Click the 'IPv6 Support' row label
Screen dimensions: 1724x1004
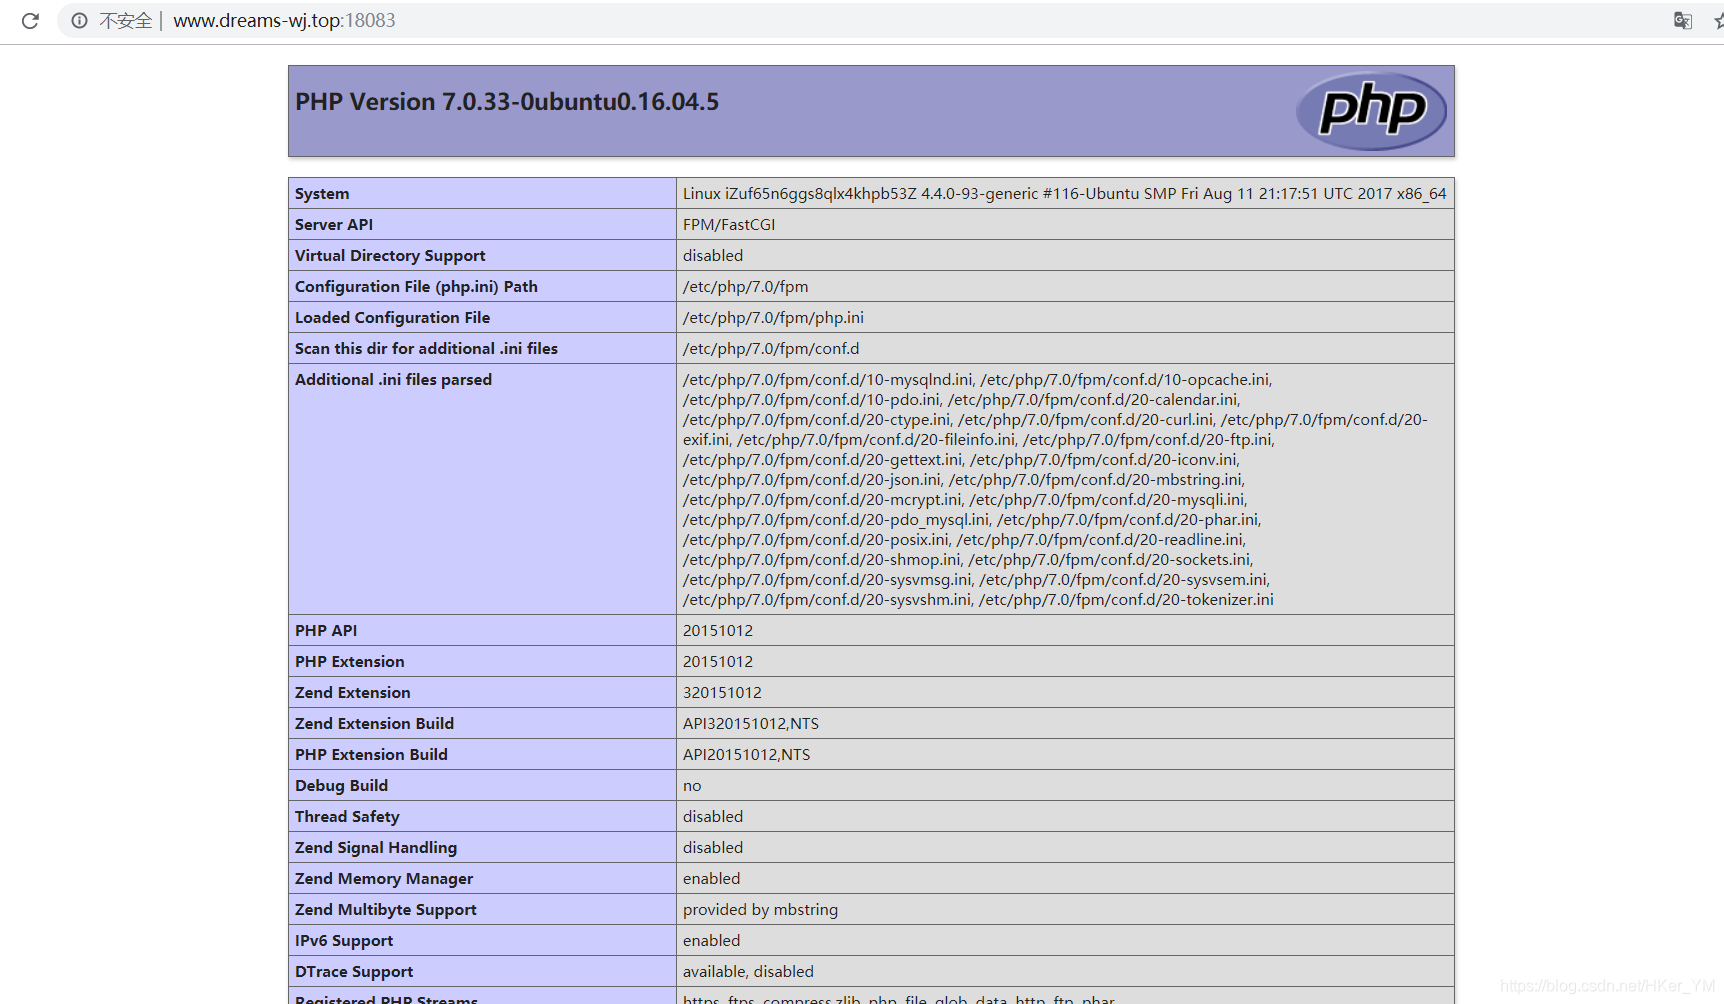344,941
